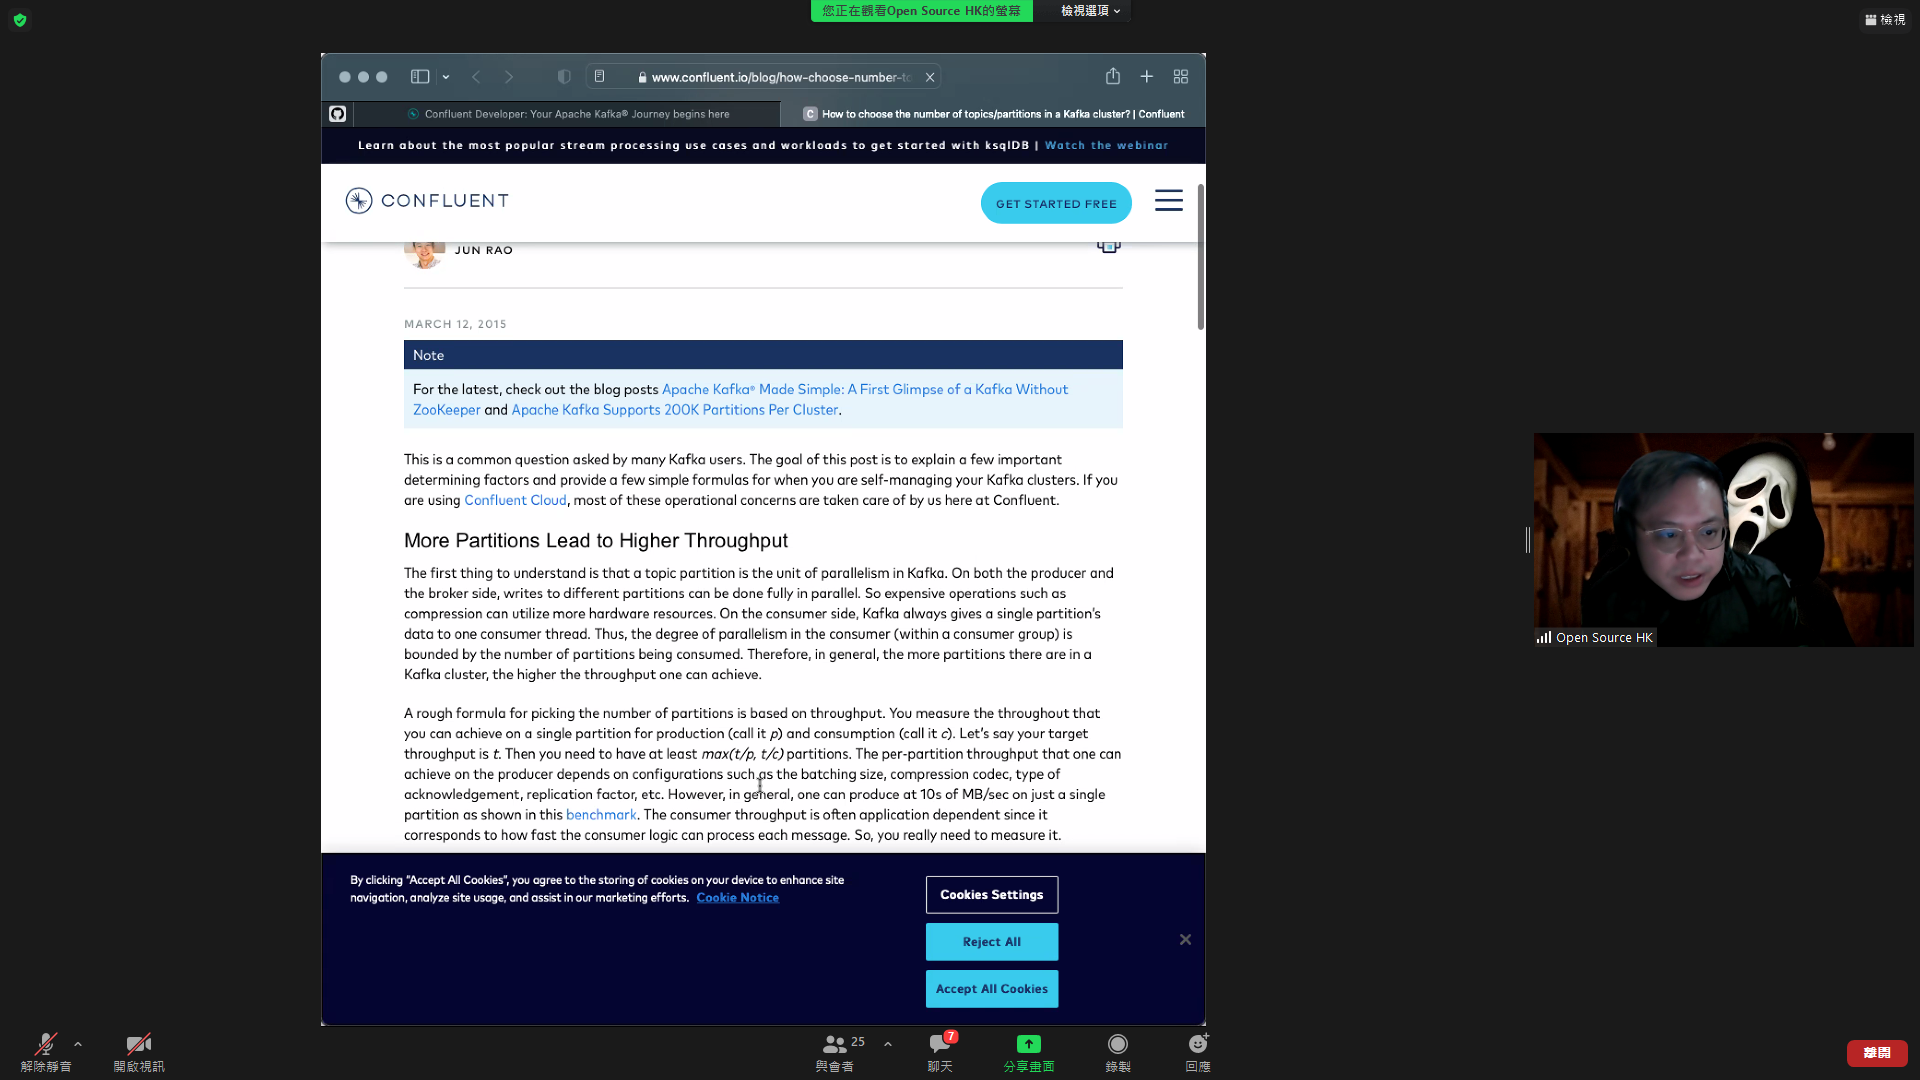
Task: Check the green encryption shield icon
Action: pos(20,20)
